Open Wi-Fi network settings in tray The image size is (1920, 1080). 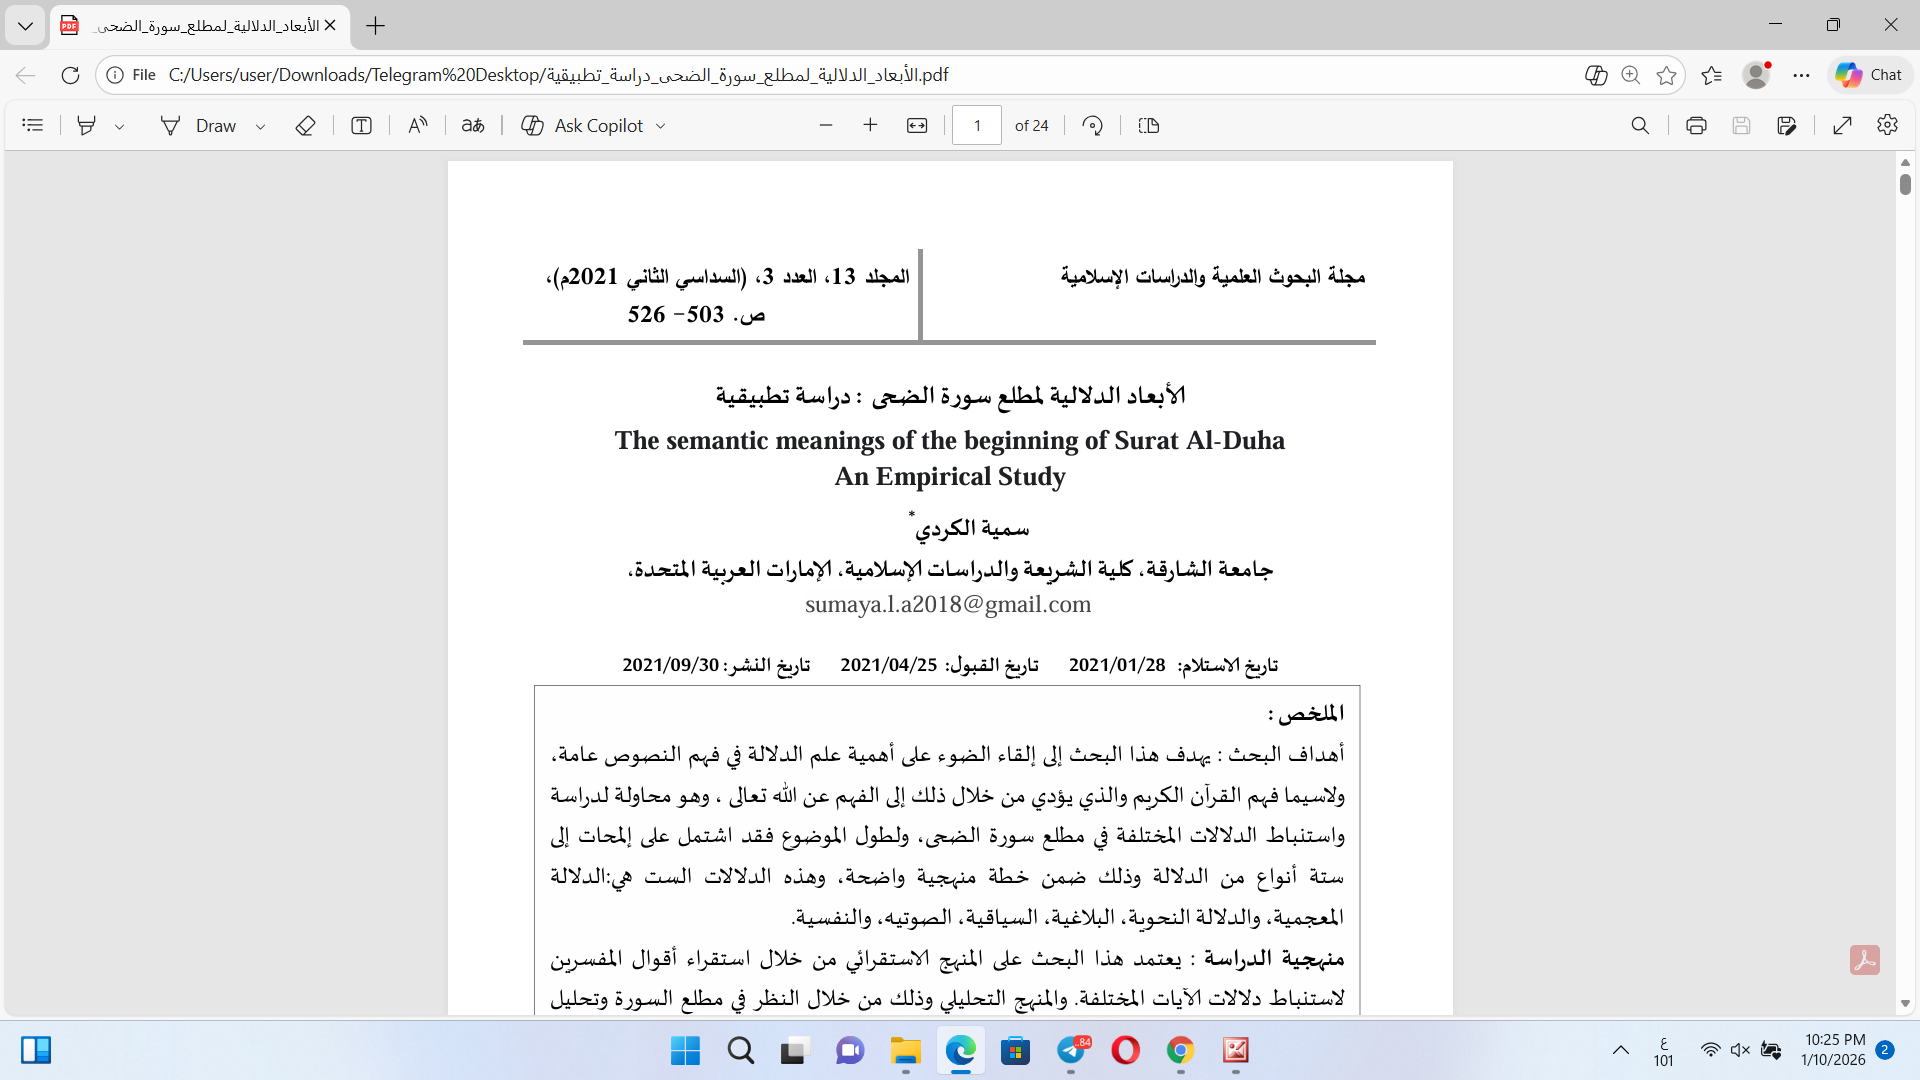[1711, 1051]
